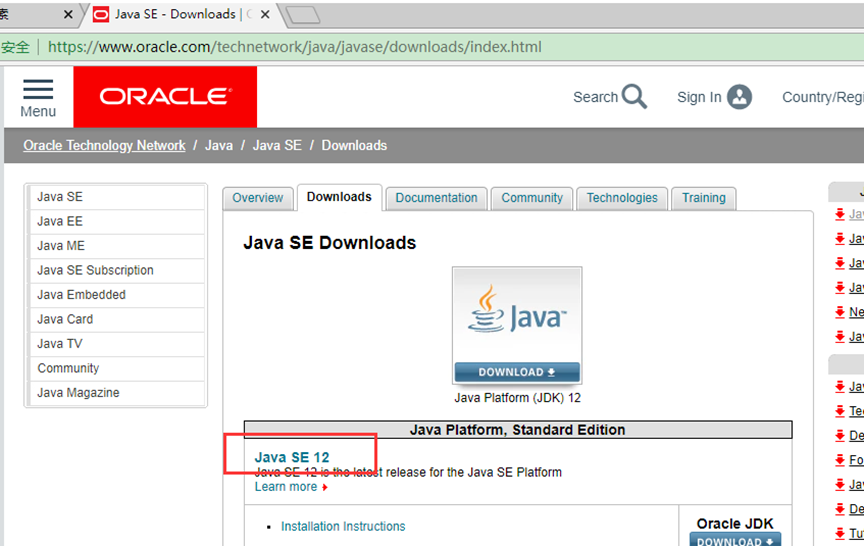This screenshot has width=864, height=546.
Task: Click the Oracle logo
Action: coord(165,97)
